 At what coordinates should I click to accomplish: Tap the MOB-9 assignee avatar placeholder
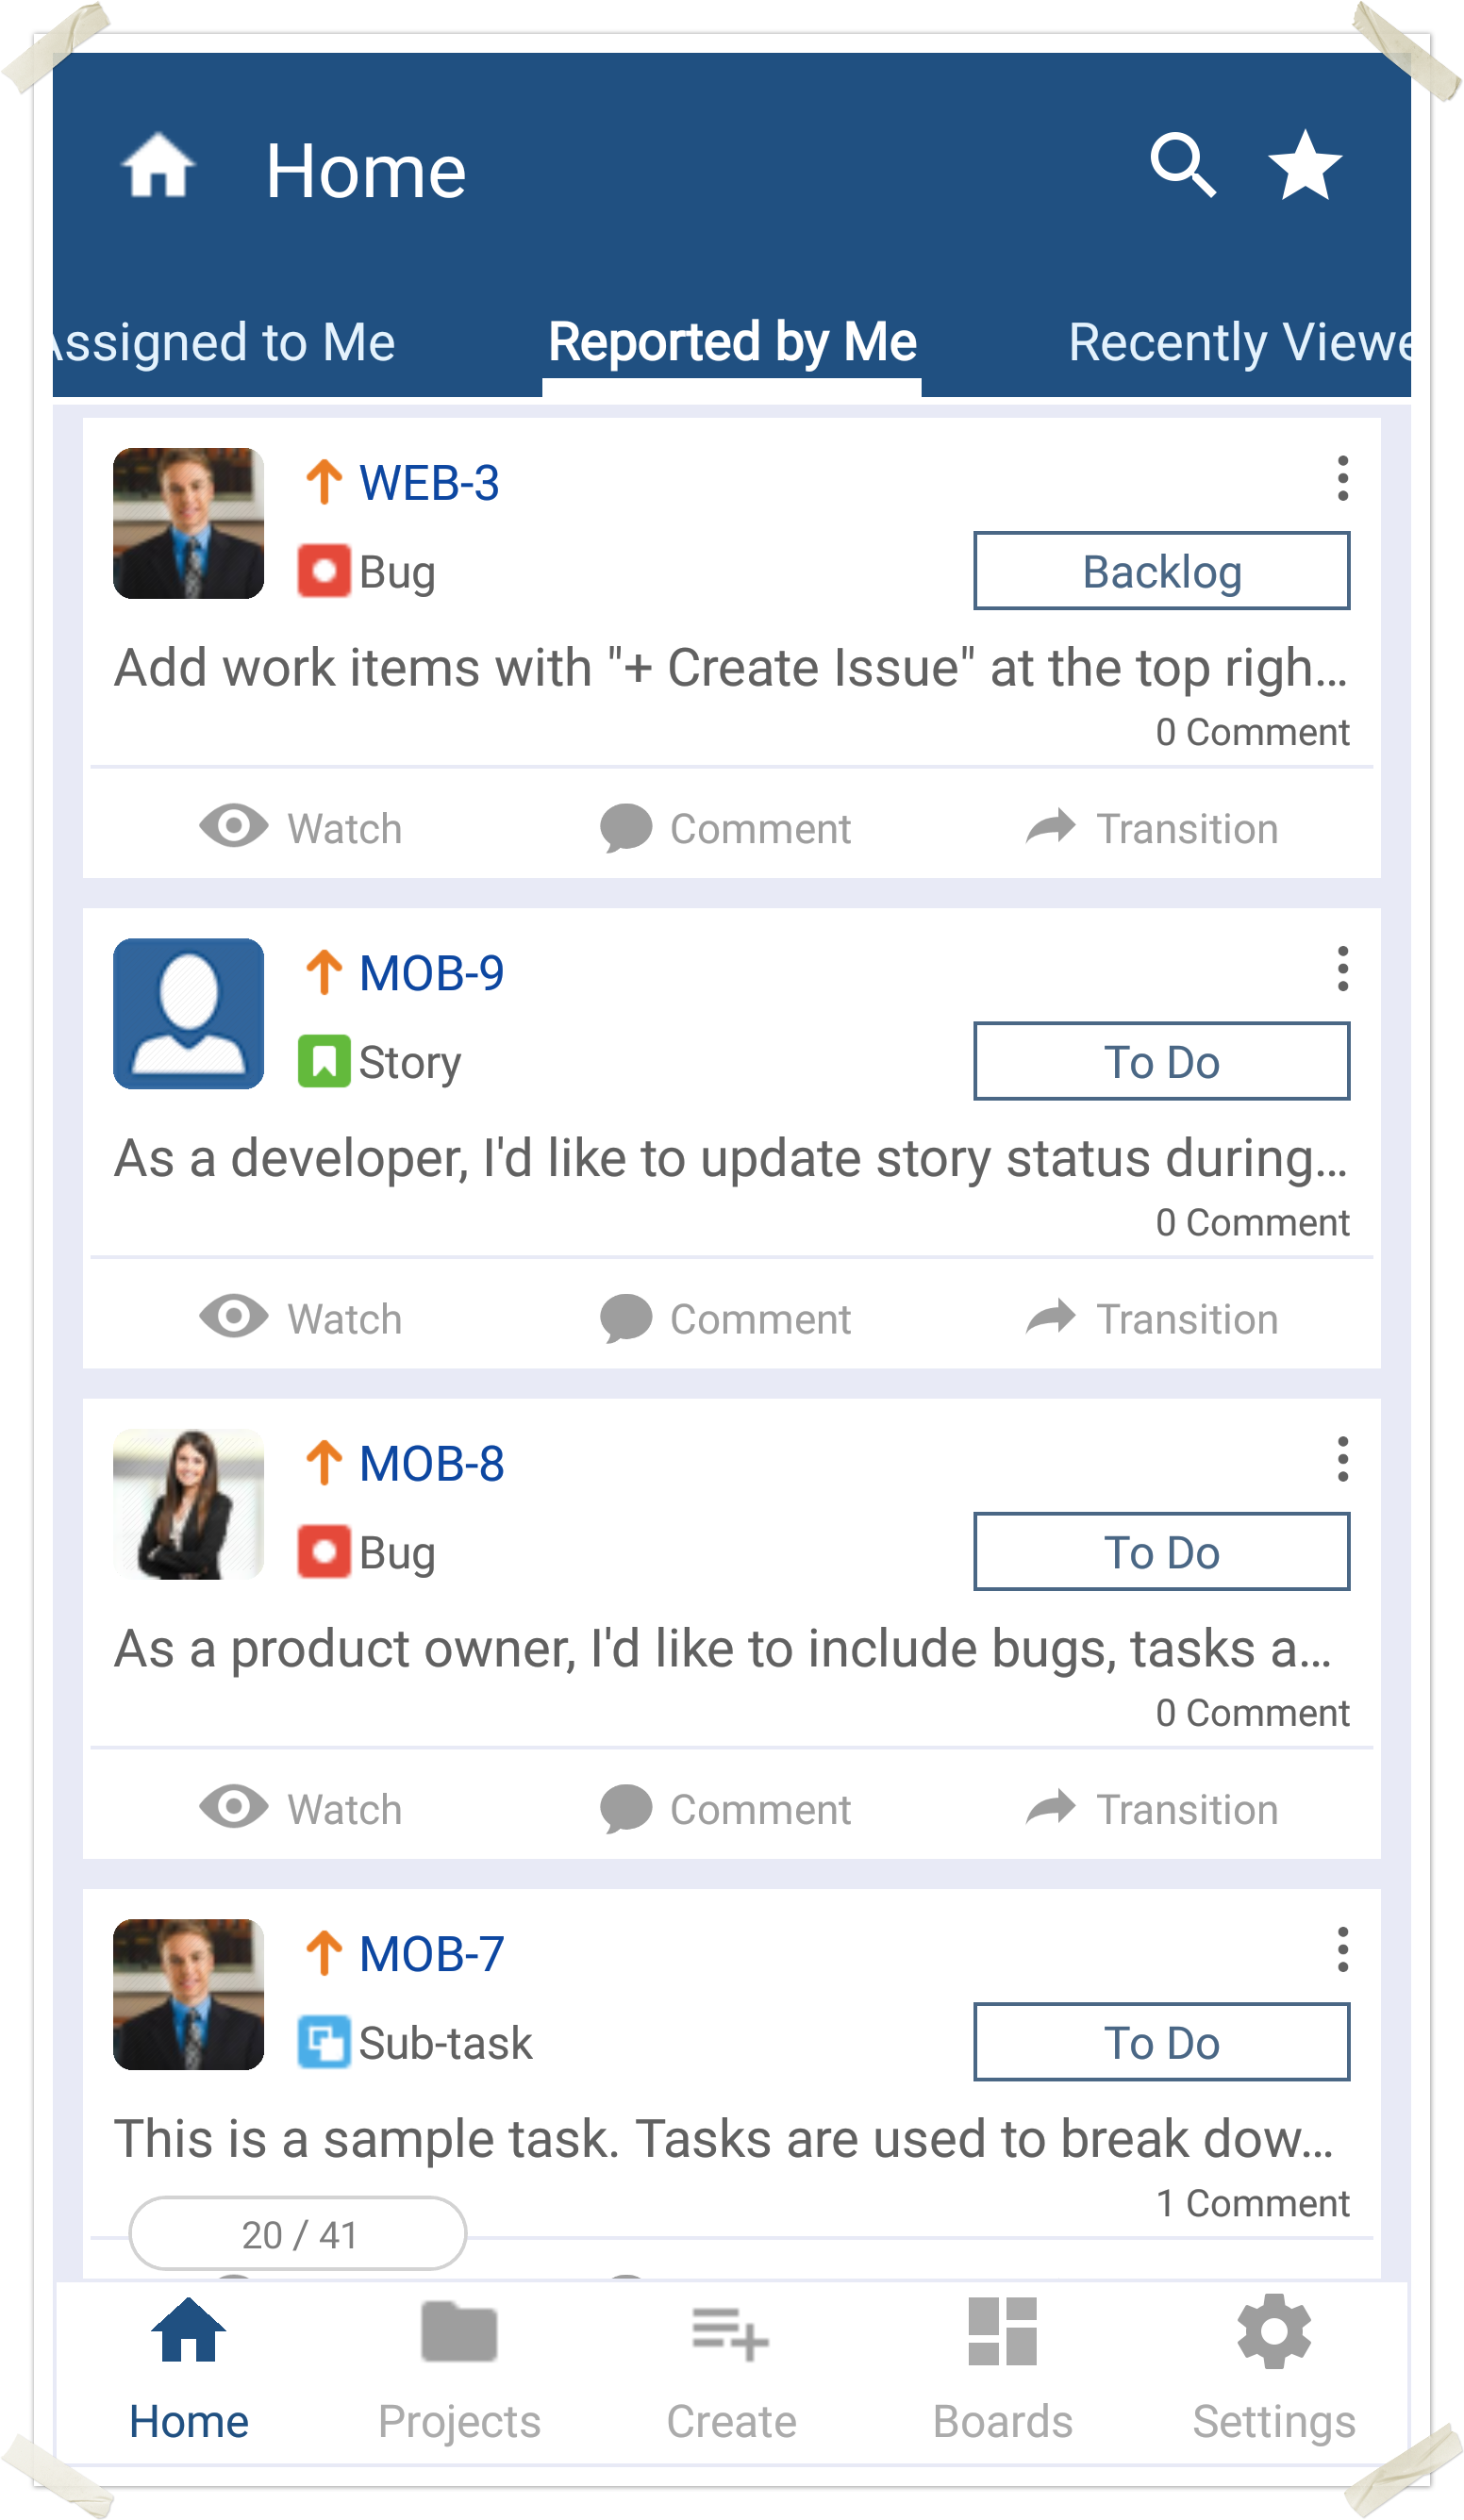tap(188, 1013)
